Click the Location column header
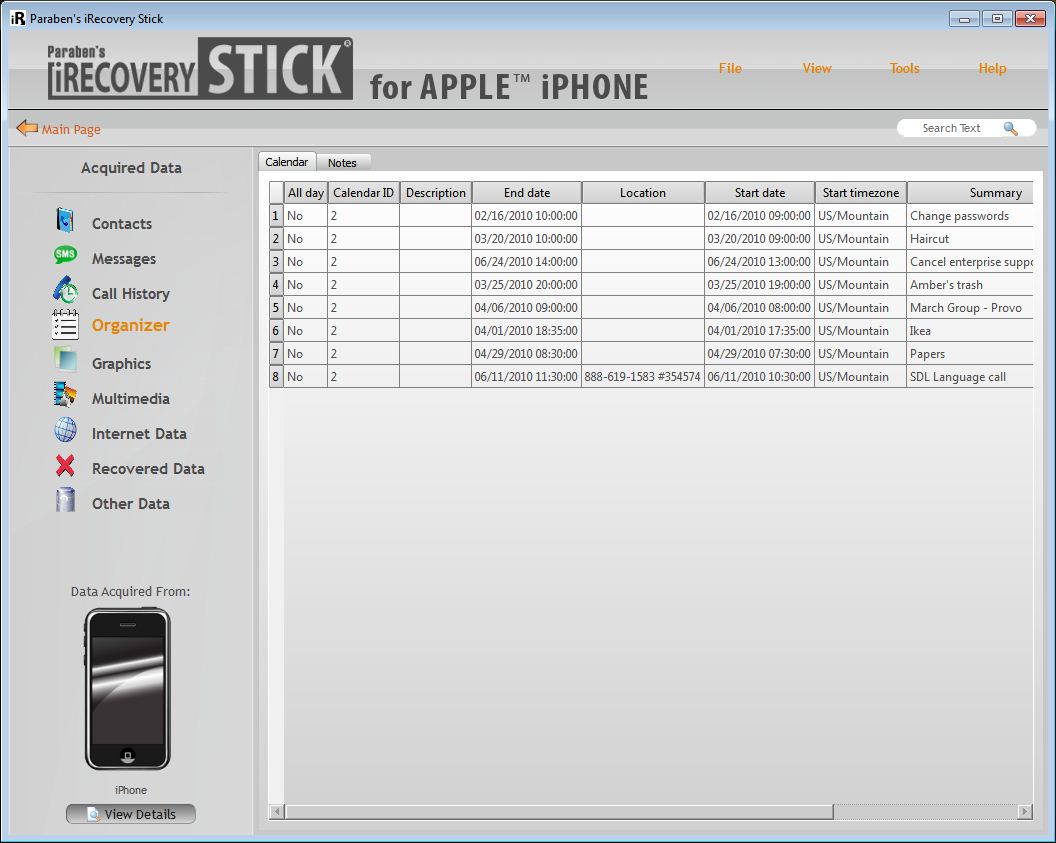Image resolution: width=1056 pixels, height=843 pixels. (643, 193)
